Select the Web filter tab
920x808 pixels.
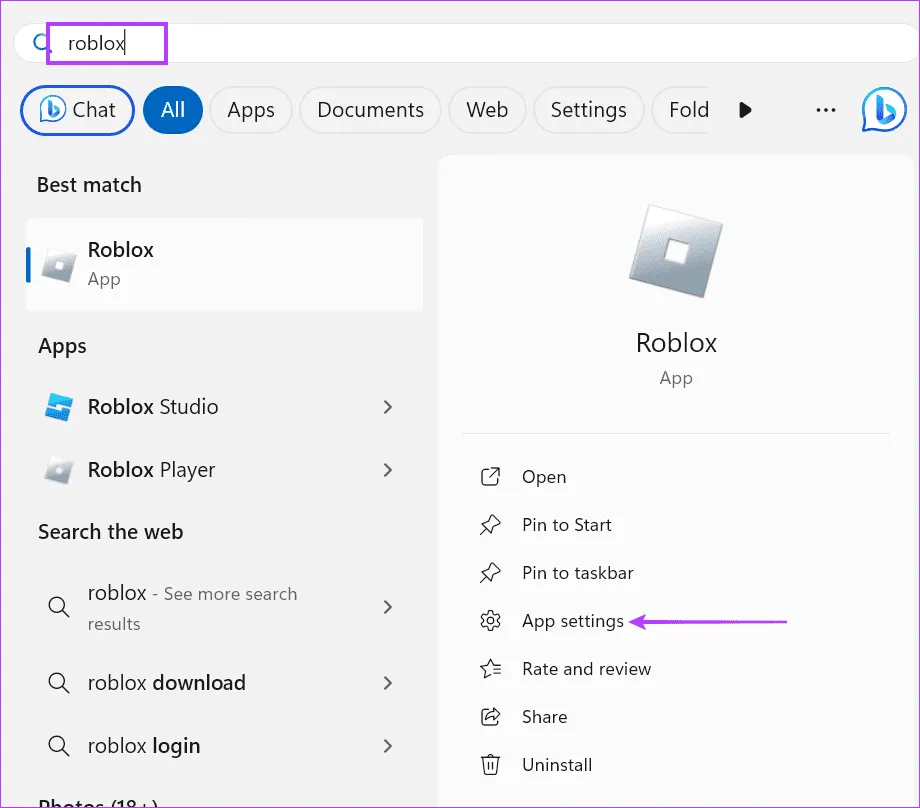487,110
